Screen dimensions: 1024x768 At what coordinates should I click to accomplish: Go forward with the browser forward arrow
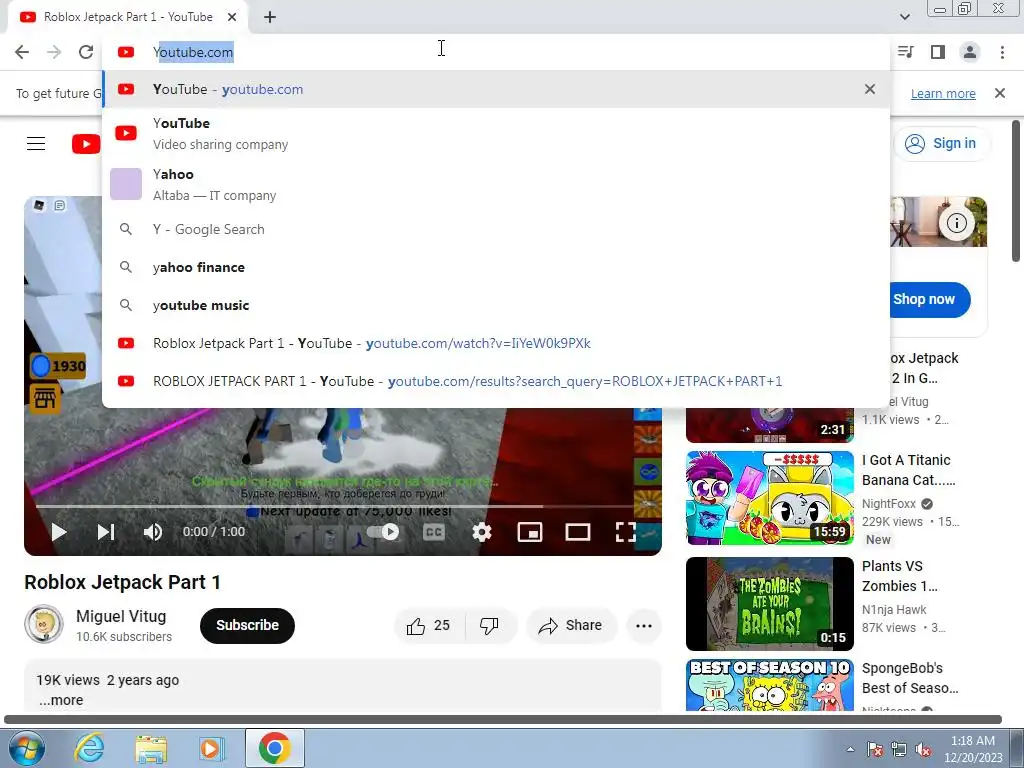click(54, 52)
